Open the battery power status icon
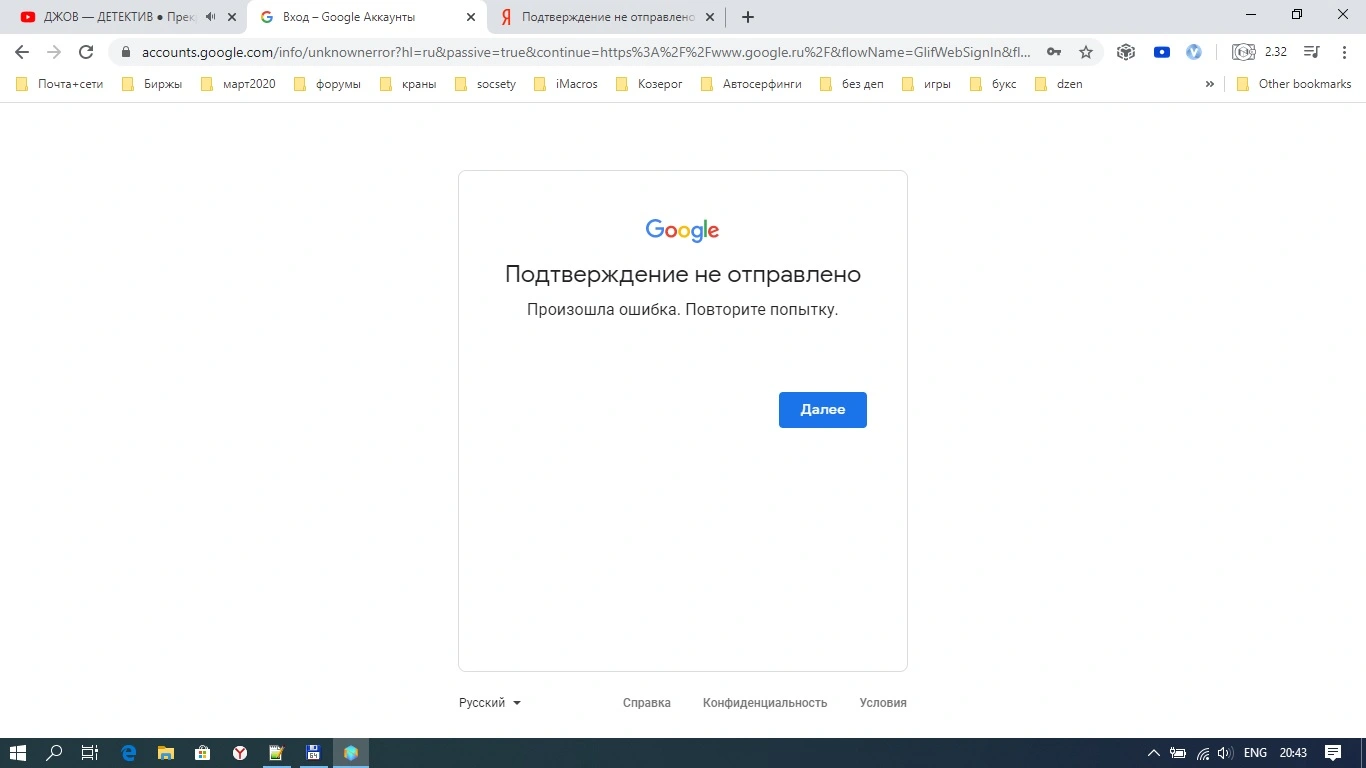 click(x=1178, y=753)
